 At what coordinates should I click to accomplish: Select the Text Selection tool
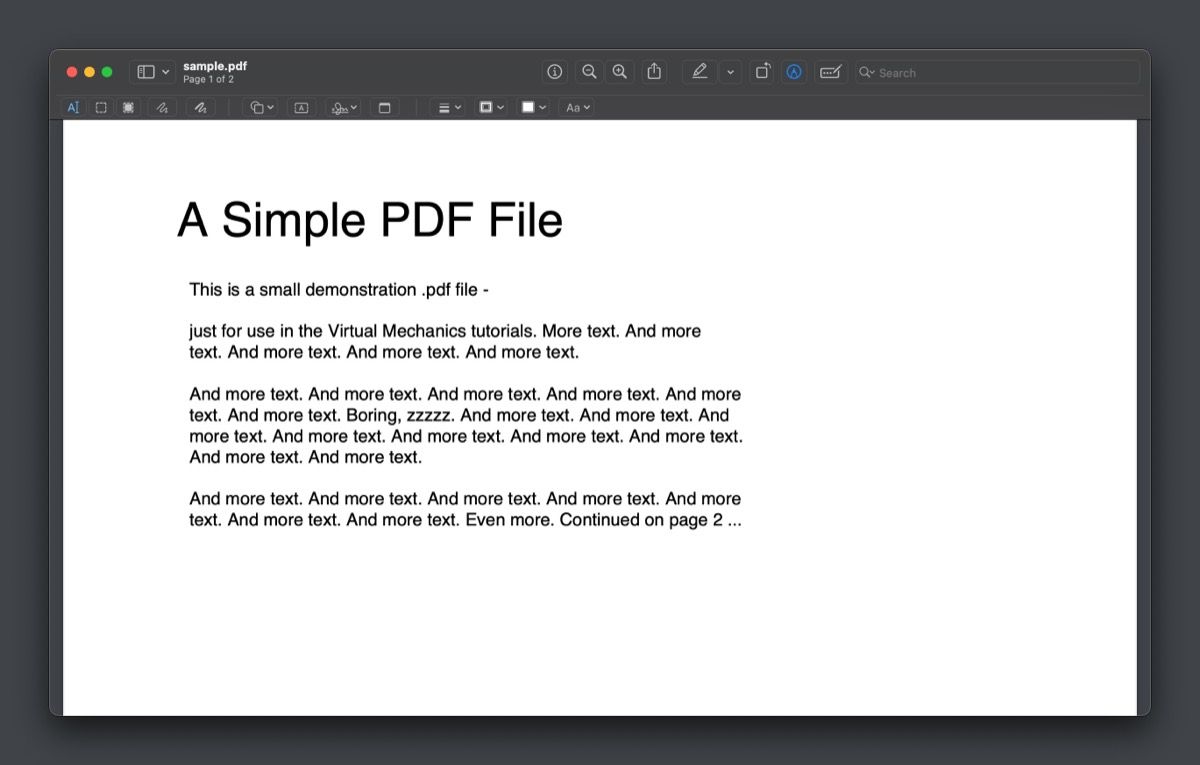tap(73, 107)
